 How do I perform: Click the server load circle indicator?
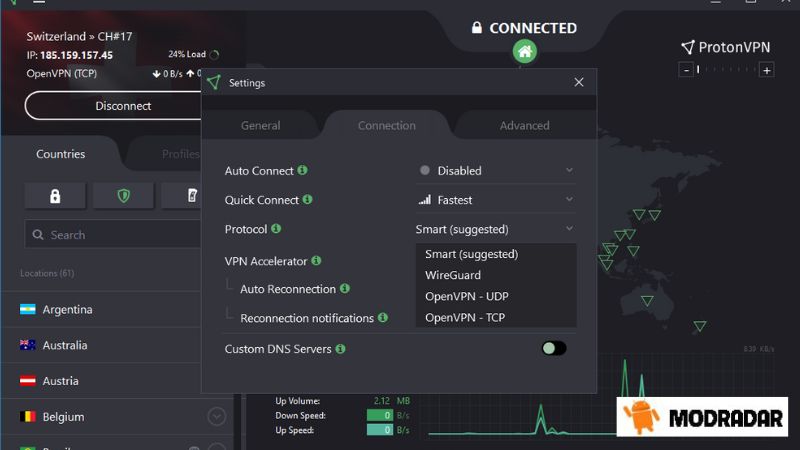(214, 55)
